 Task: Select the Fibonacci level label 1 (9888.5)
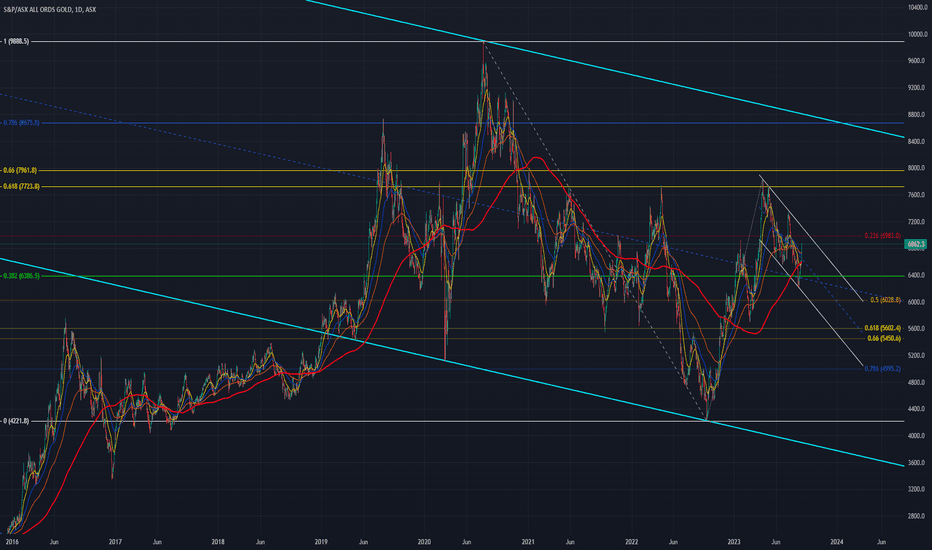point(16,42)
